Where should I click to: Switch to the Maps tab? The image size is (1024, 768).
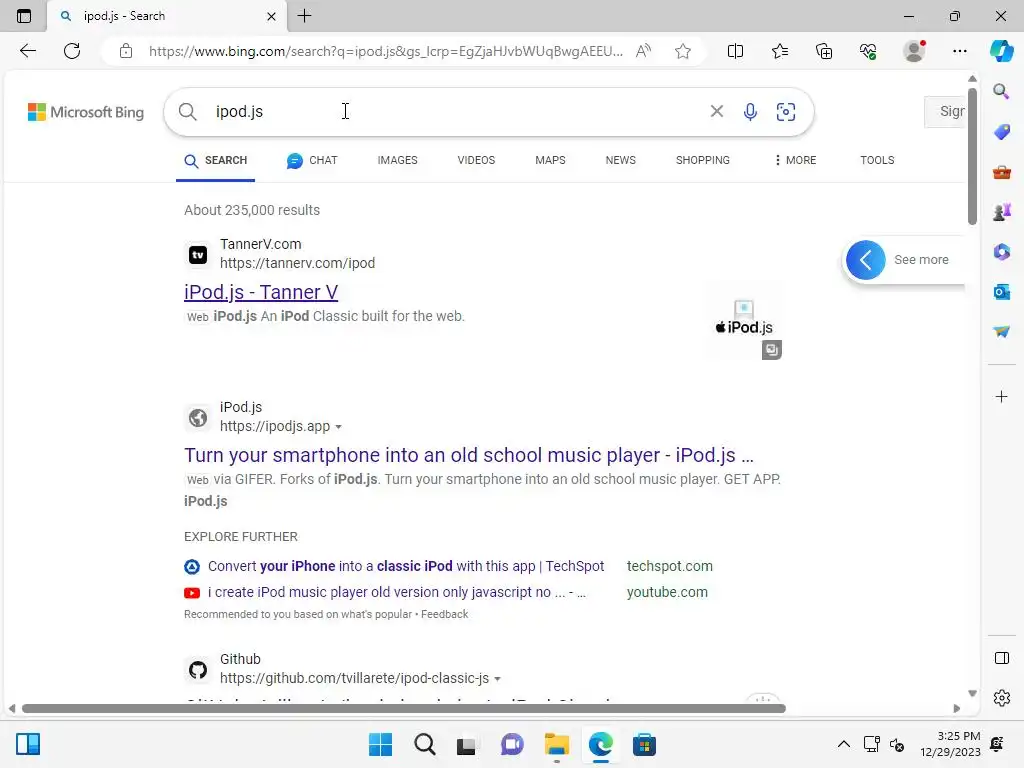[550, 160]
